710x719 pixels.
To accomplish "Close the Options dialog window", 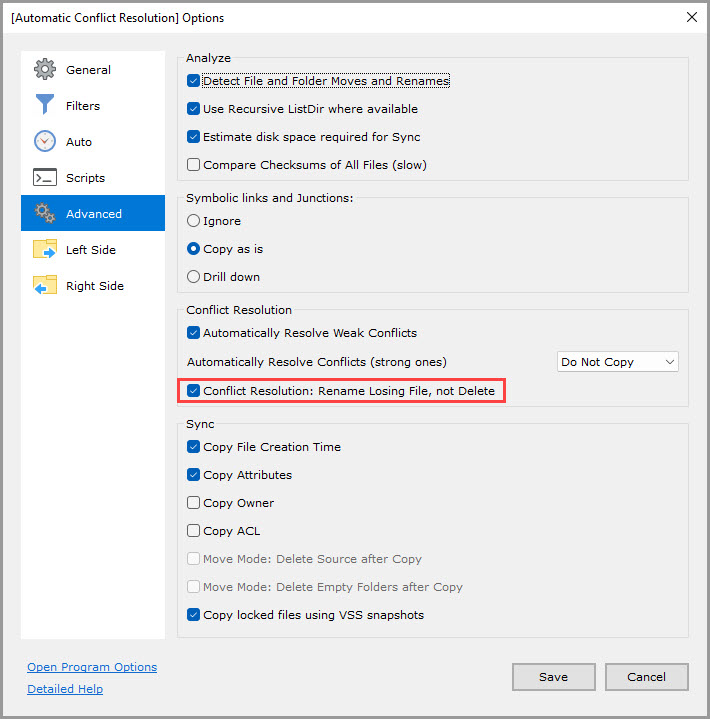I will (692, 17).
